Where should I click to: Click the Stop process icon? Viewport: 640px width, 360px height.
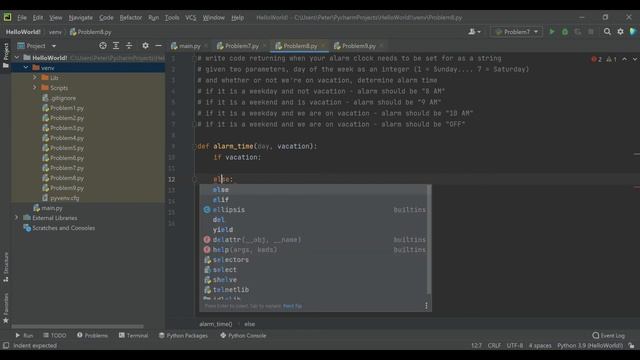tap(591, 32)
